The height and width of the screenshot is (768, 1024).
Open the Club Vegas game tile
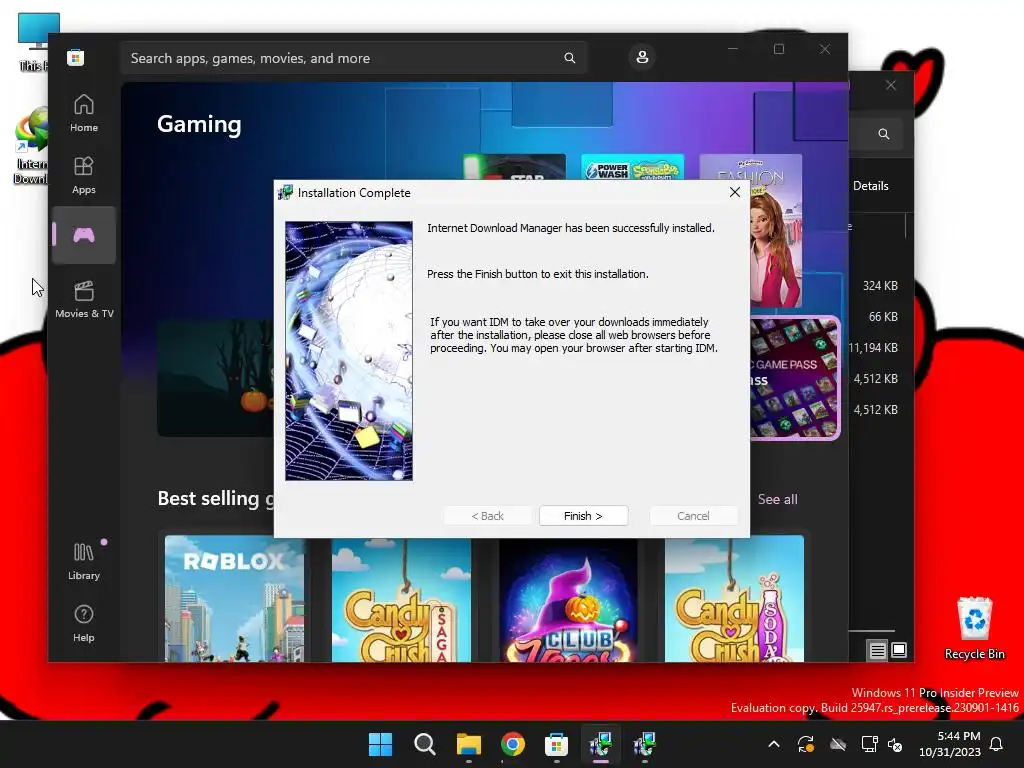[x=568, y=598]
